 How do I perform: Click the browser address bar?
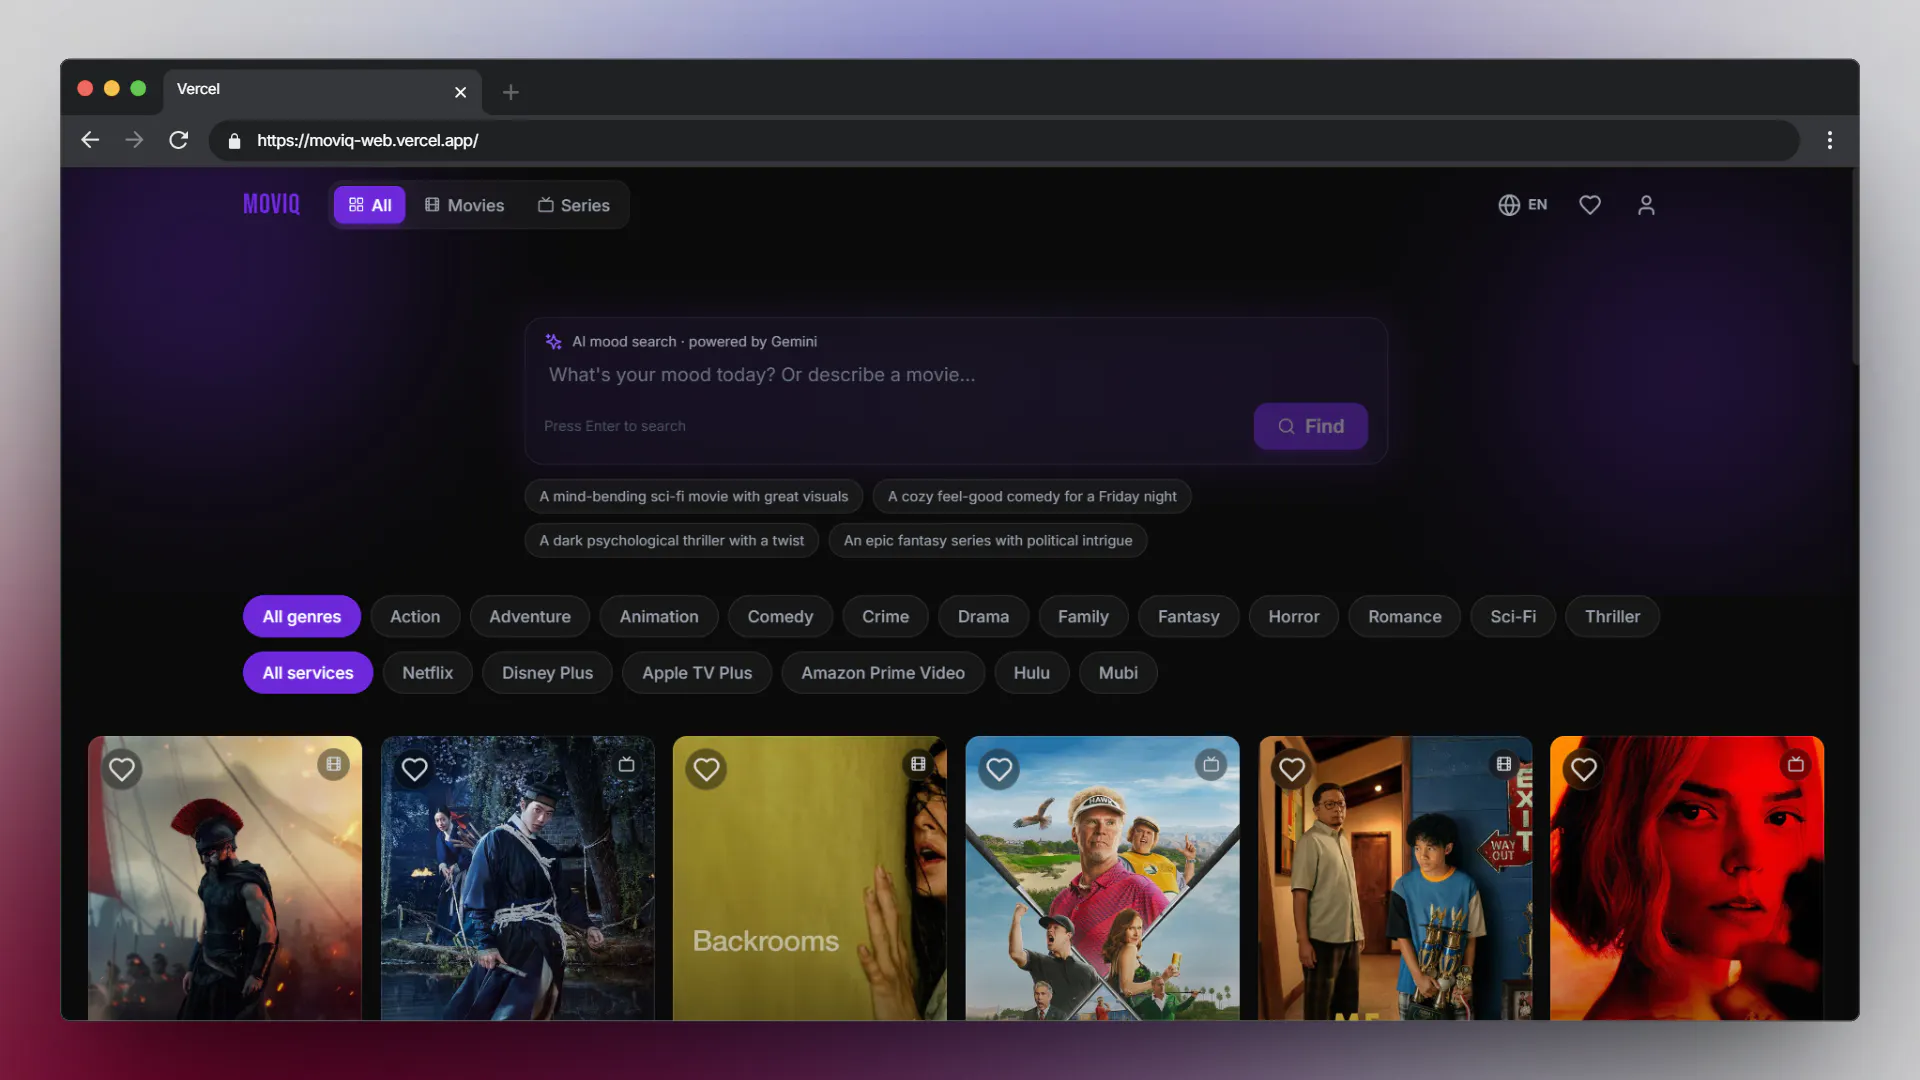pyautogui.click(x=1003, y=141)
